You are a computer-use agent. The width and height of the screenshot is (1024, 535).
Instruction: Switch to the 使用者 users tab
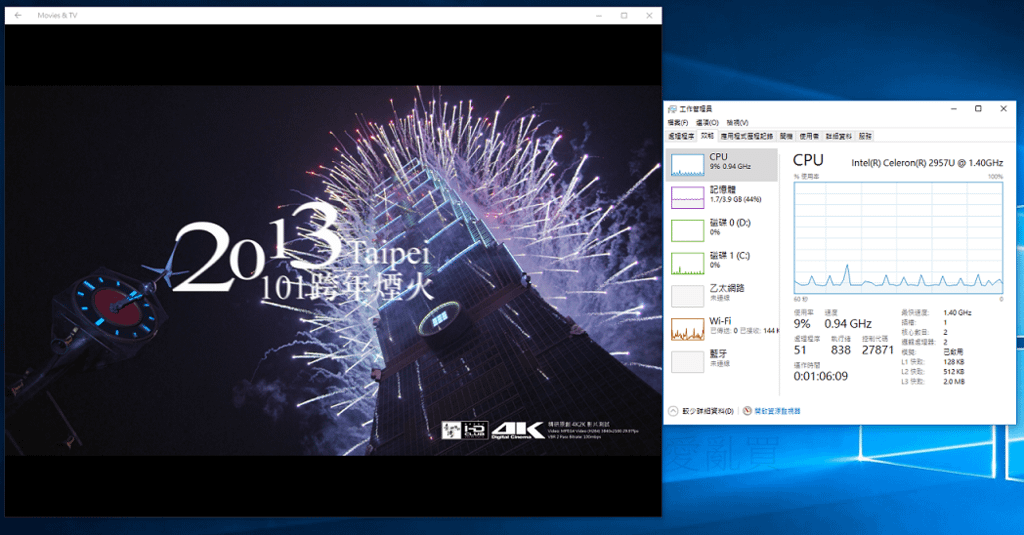pos(809,136)
